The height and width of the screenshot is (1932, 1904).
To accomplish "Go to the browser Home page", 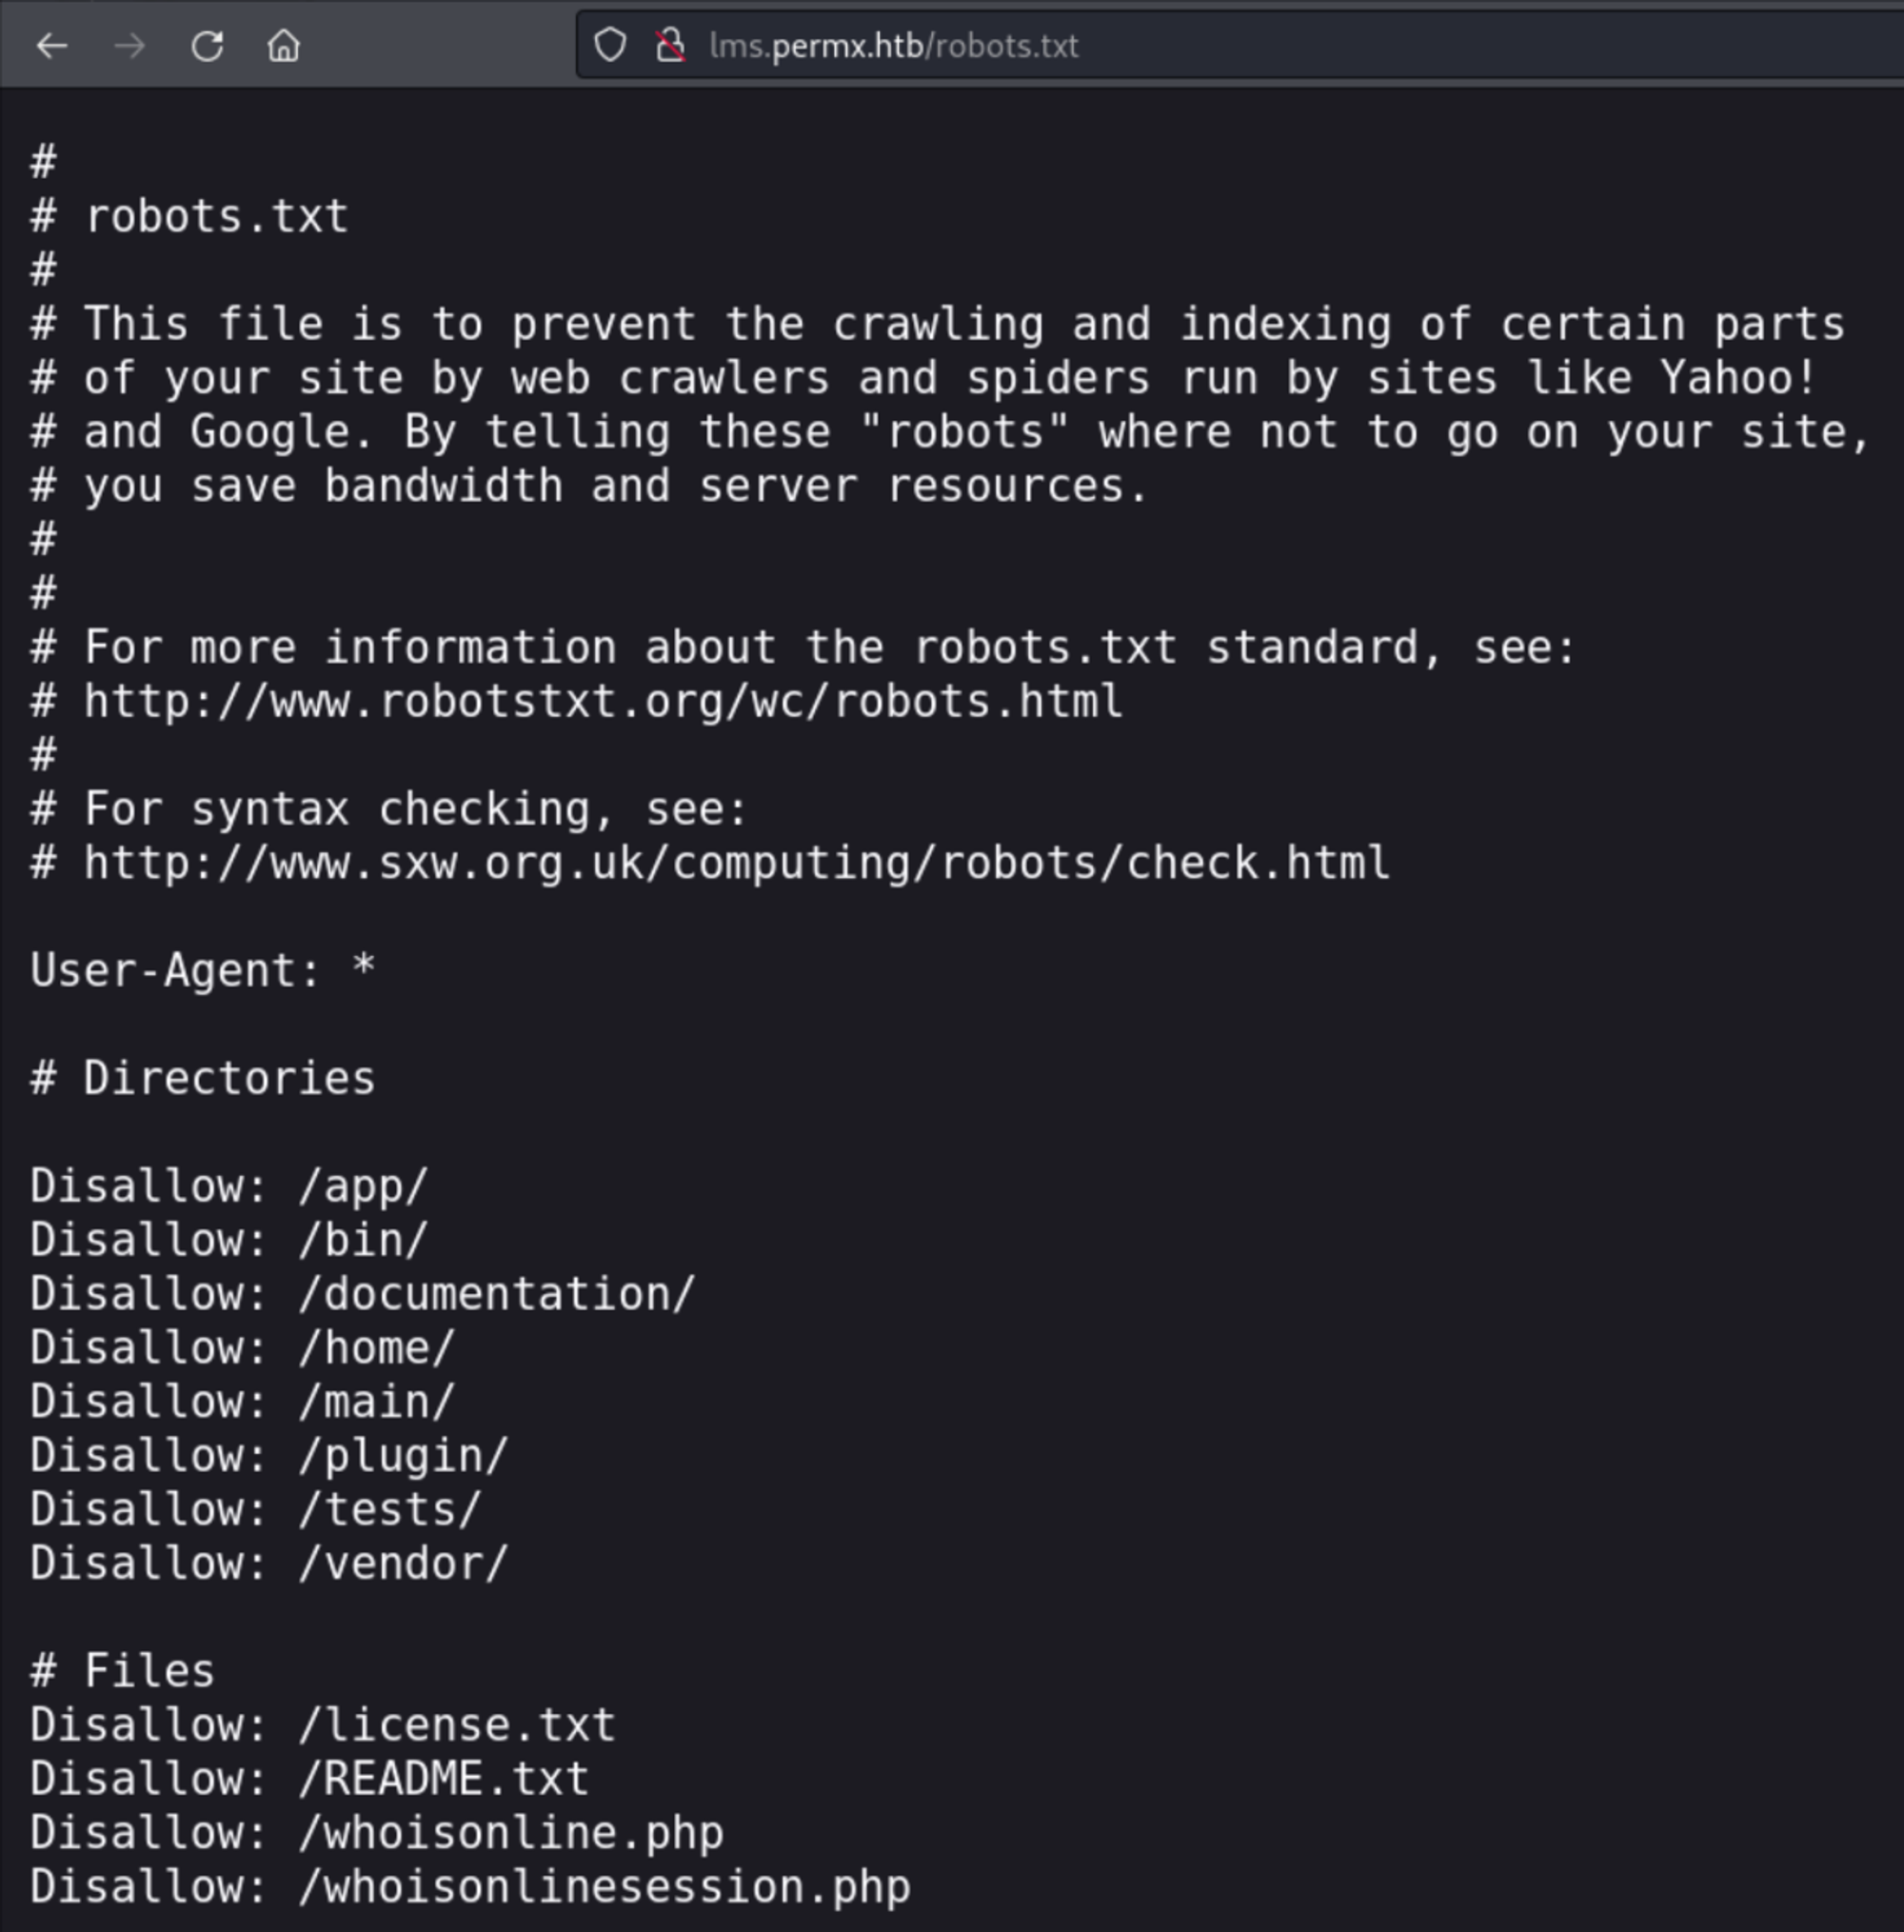I will click(284, 46).
